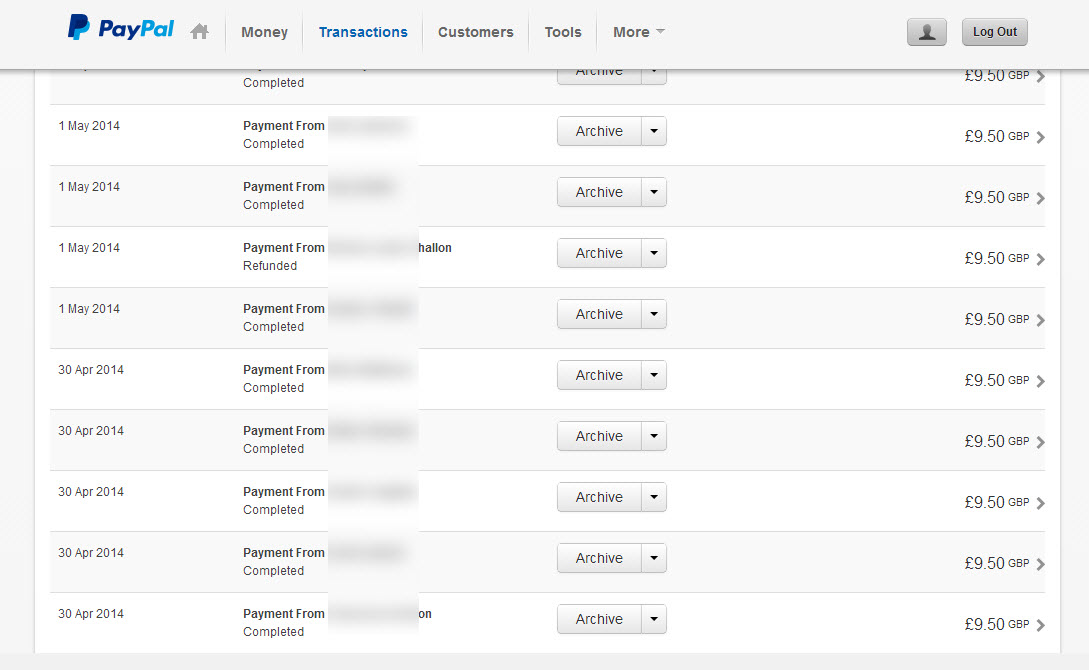1089x670 pixels.
Task: Click right chevron on first 1 May 2014 row
Action: pos(1041,137)
